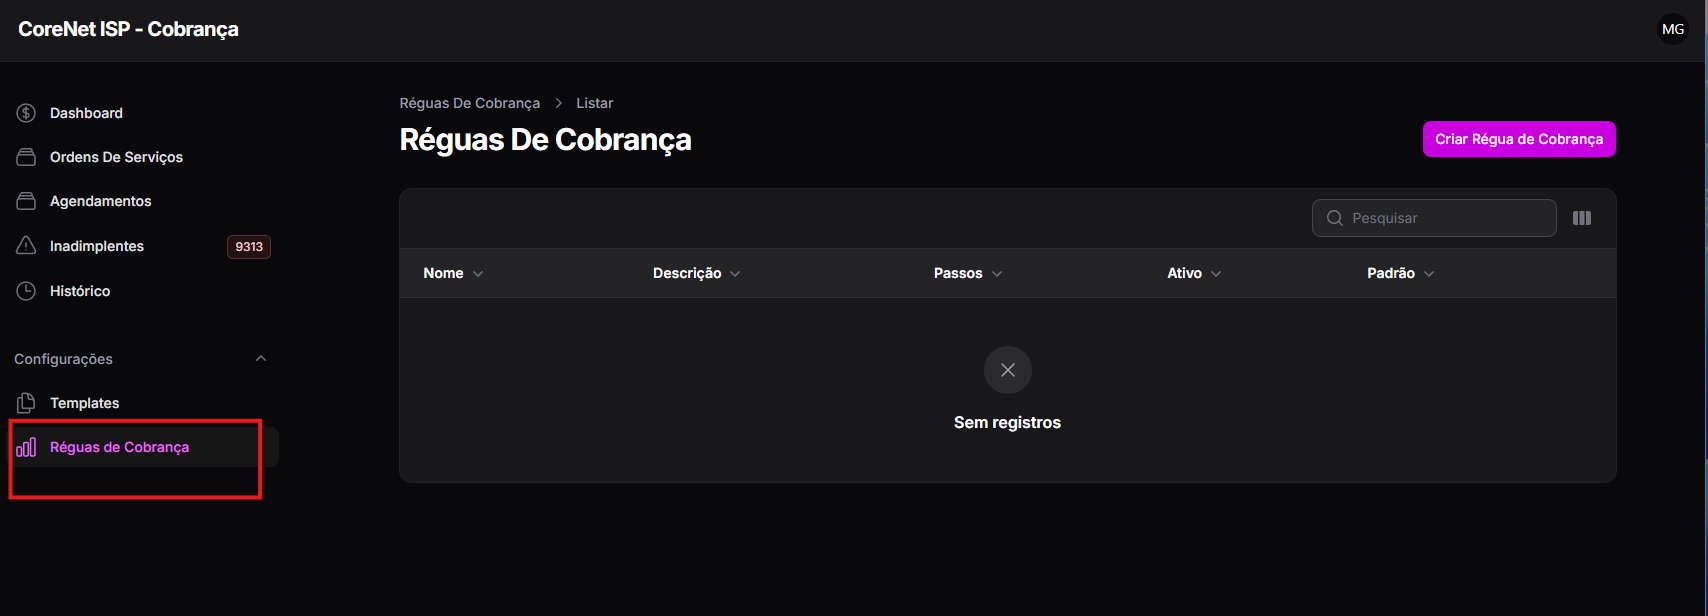The height and width of the screenshot is (616, 1708).
Task: Sort by the Ativo column header
Action: tap(1194, 273)
